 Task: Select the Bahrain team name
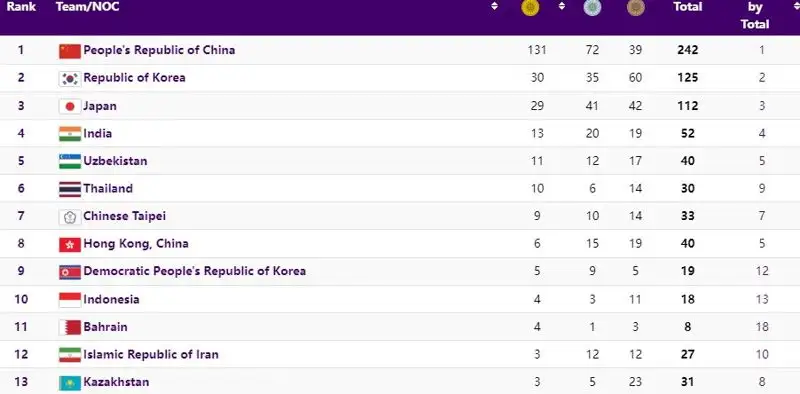tap(106, 327)
